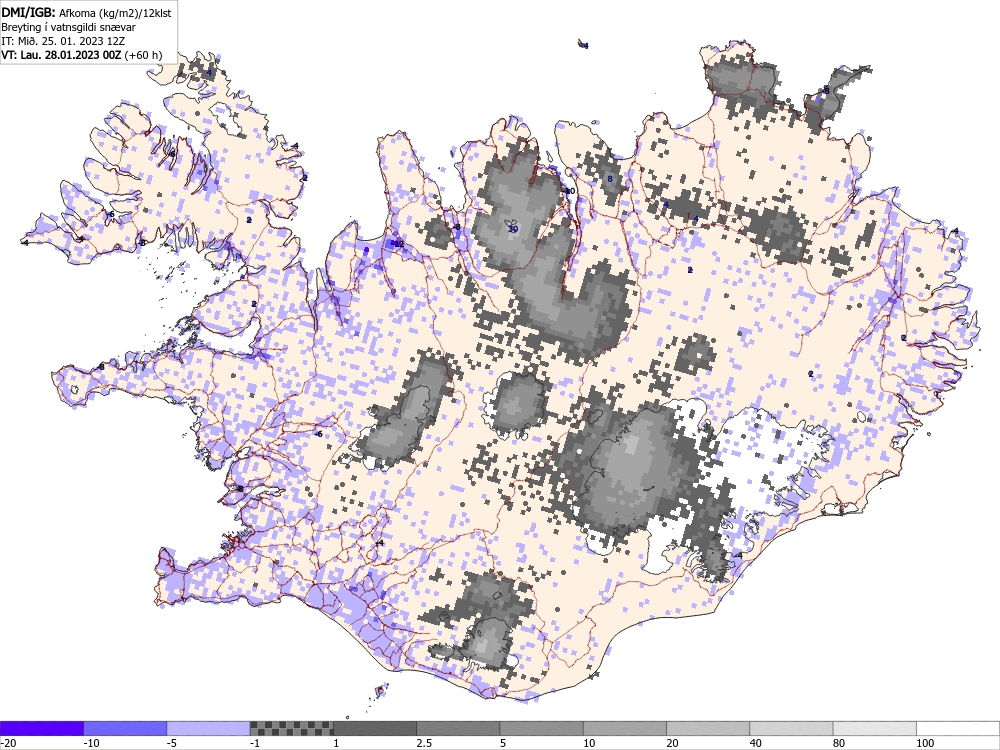This screenshot has height=750, width=1000.
Task: Click the '-10' legend scale label
Action: [x=92, y=743]
